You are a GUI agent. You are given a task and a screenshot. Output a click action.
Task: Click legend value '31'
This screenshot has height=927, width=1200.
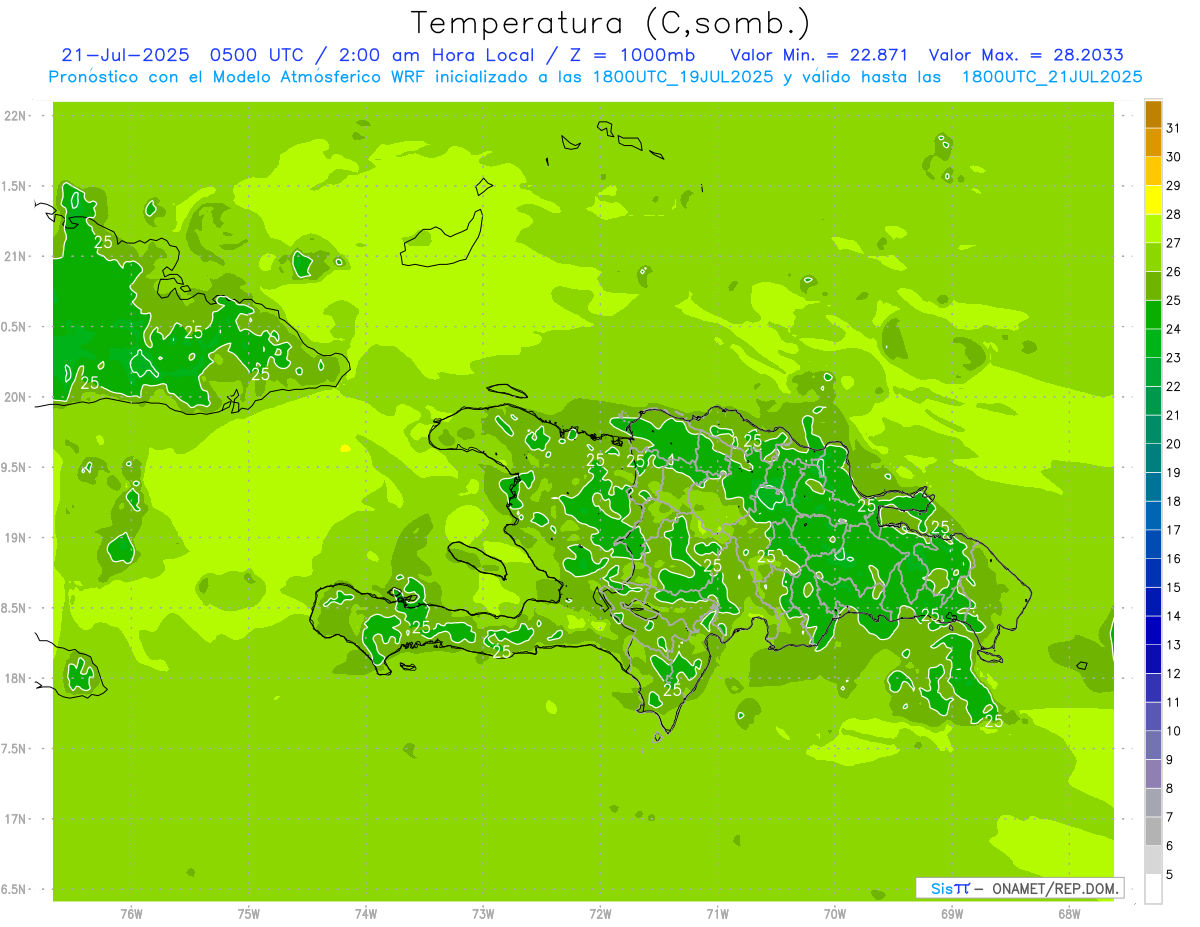tap(1173, 128)
